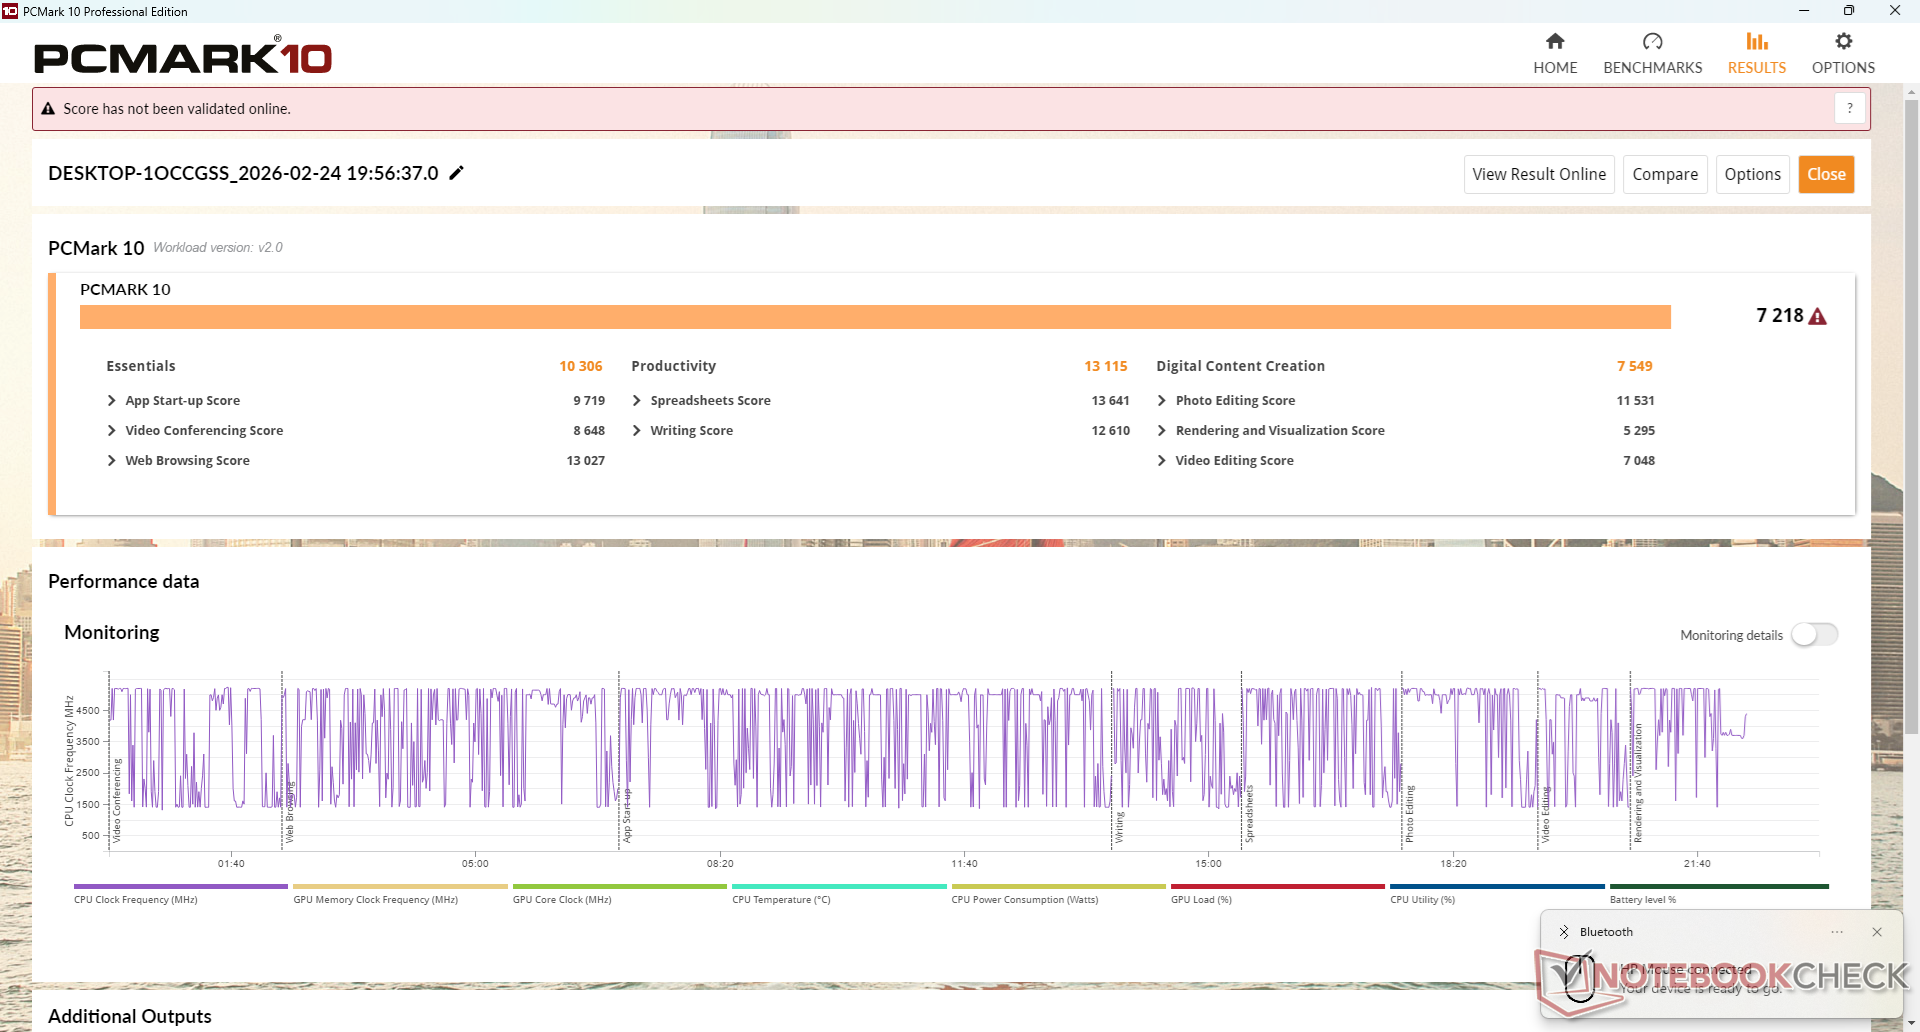Dismiss the Bluetooth notification with X
1920x1032 pixels.
pyautogui.click(x=1877, y=932)
